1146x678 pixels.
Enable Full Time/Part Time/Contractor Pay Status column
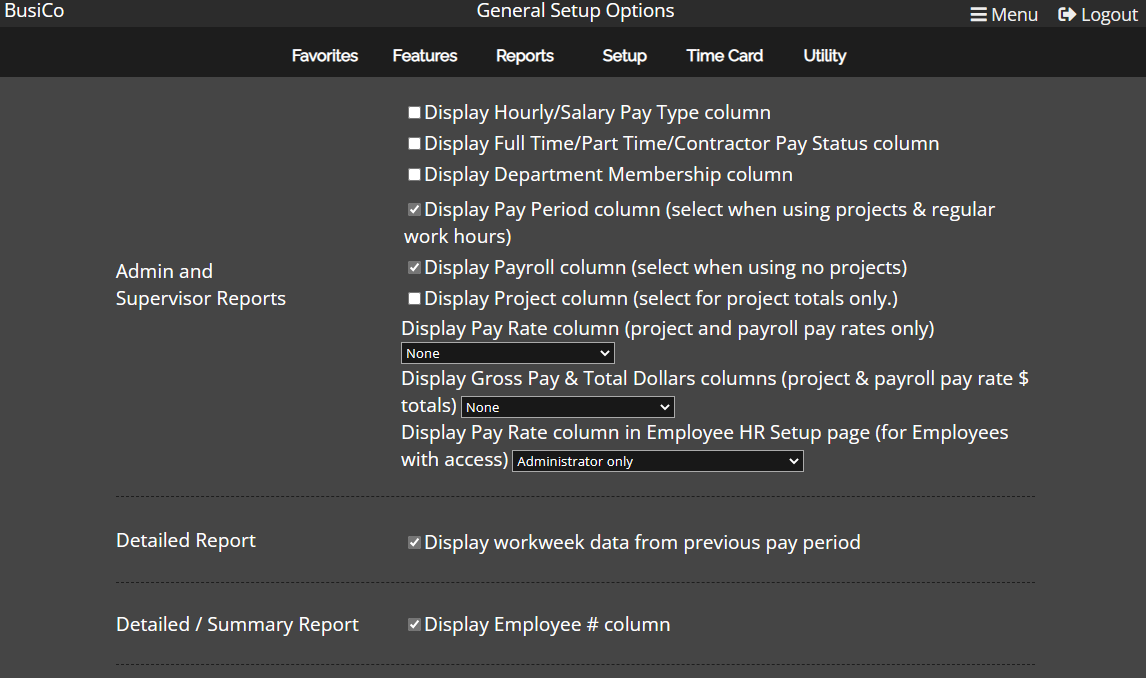point(414,144)
